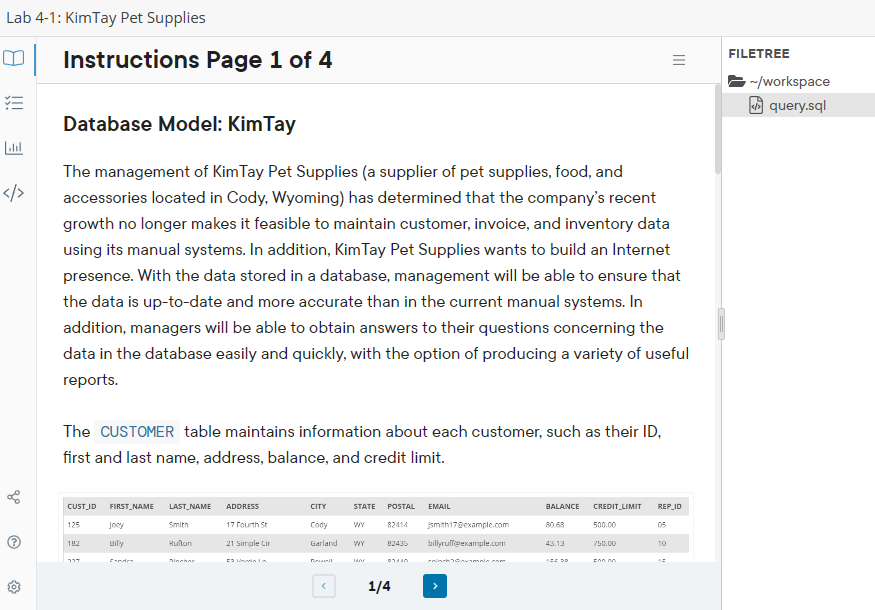Click the FILETREE heading
875x610 pixels.
click(758, 54)
